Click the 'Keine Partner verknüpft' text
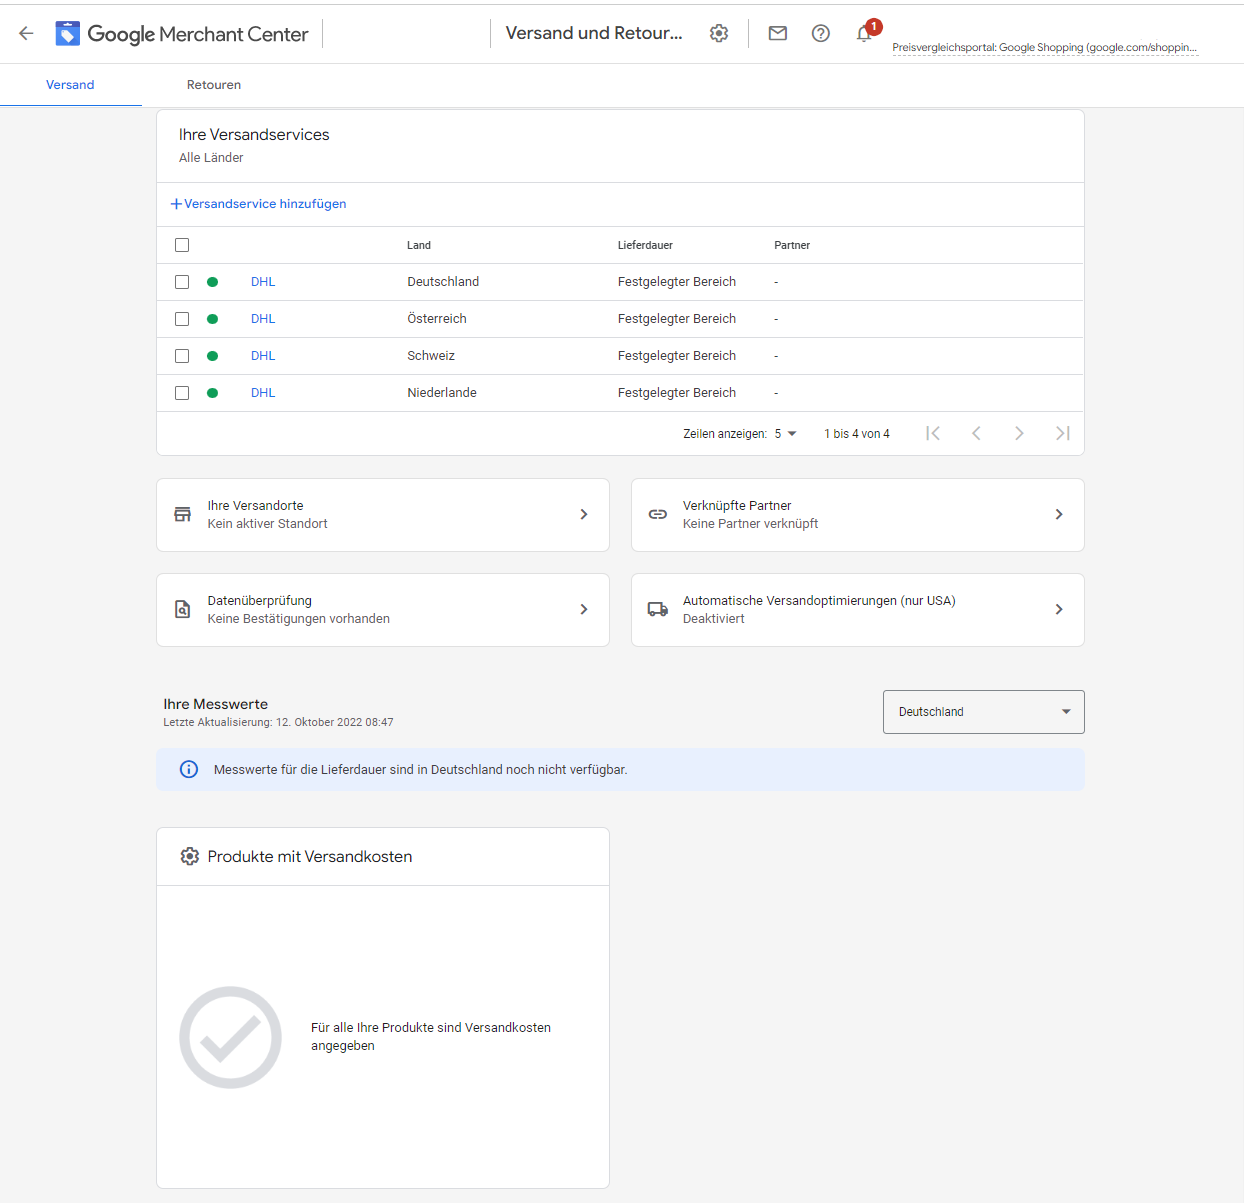1244x1203 pixels. tap(750, 524)
